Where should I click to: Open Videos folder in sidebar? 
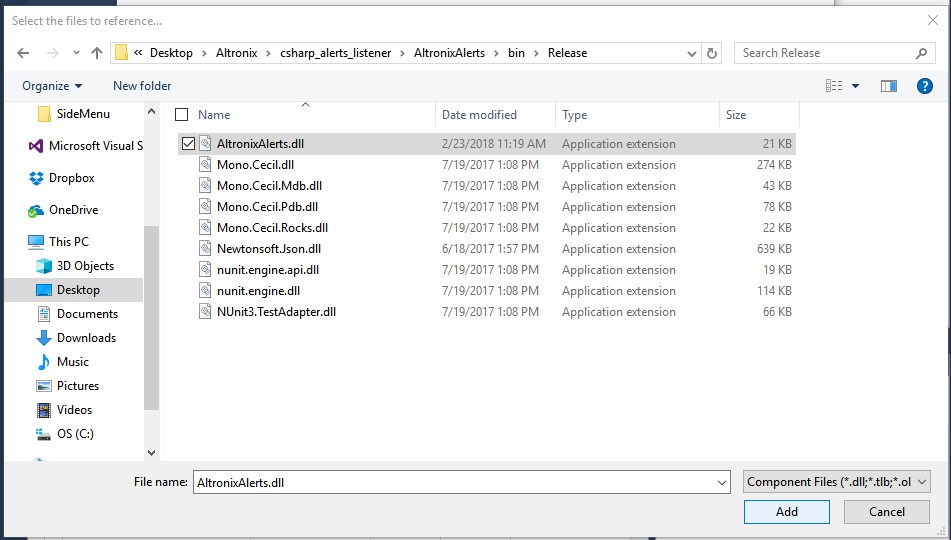click(x=64, y=410)
